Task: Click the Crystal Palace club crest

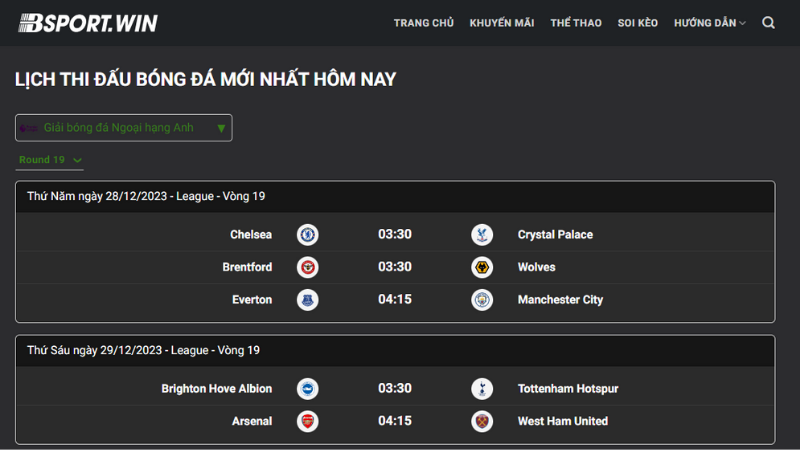Action: [x=482, y=235]
